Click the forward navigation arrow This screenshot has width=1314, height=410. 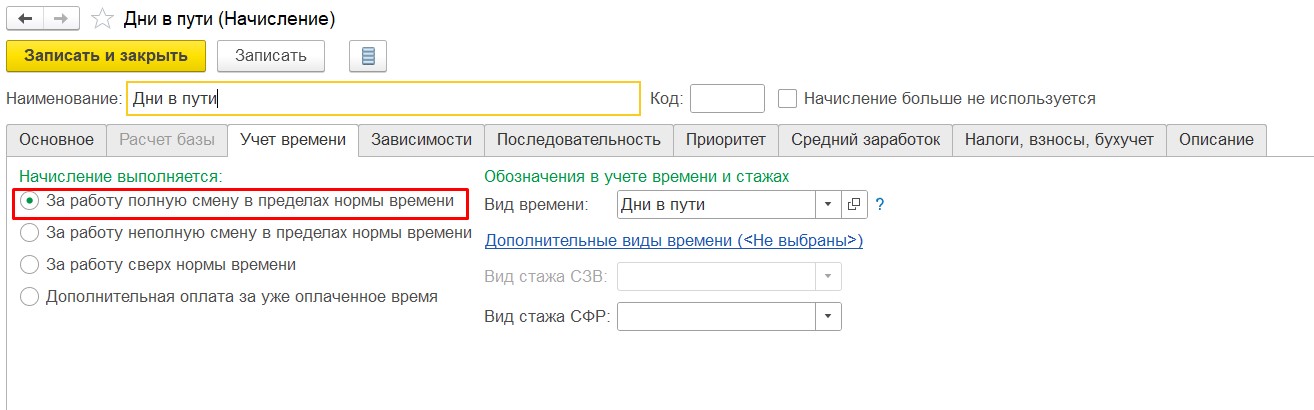[x=59, y=19]
